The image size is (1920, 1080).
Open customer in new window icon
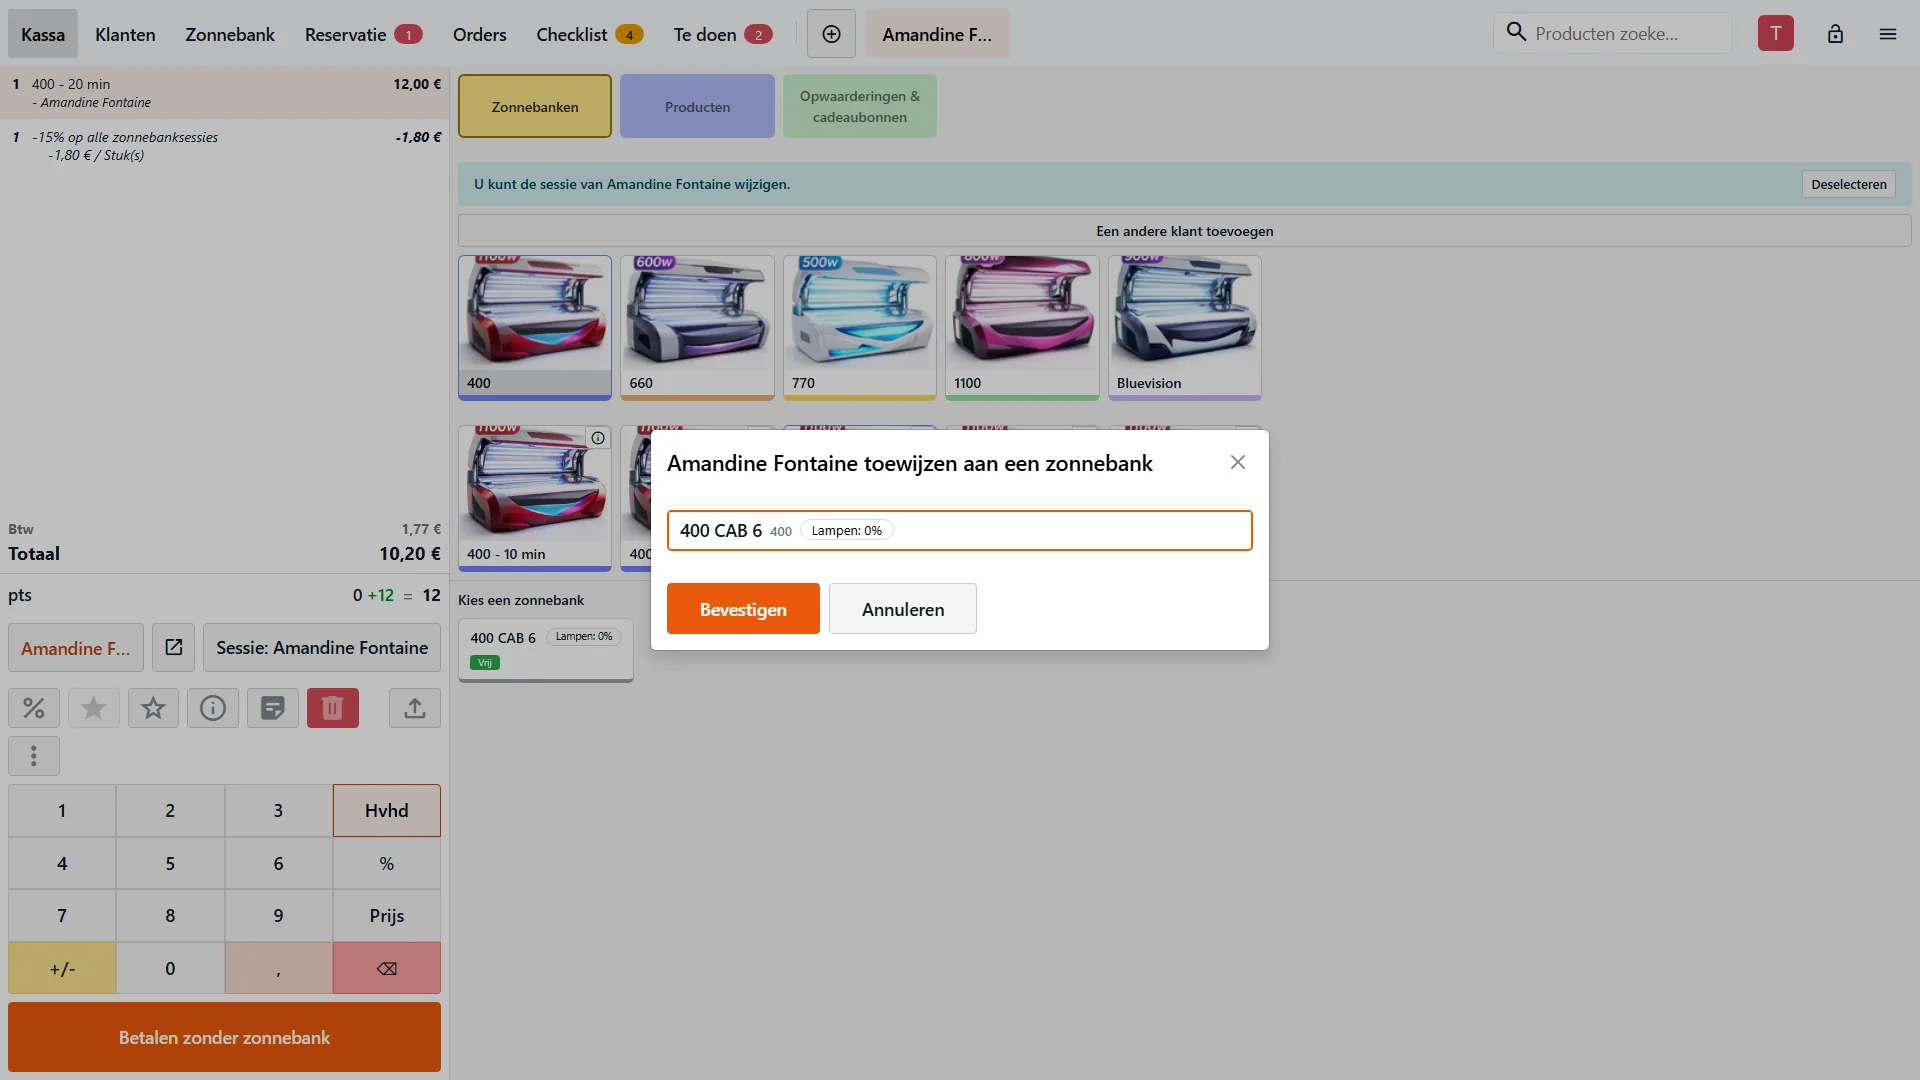(174, 648)
